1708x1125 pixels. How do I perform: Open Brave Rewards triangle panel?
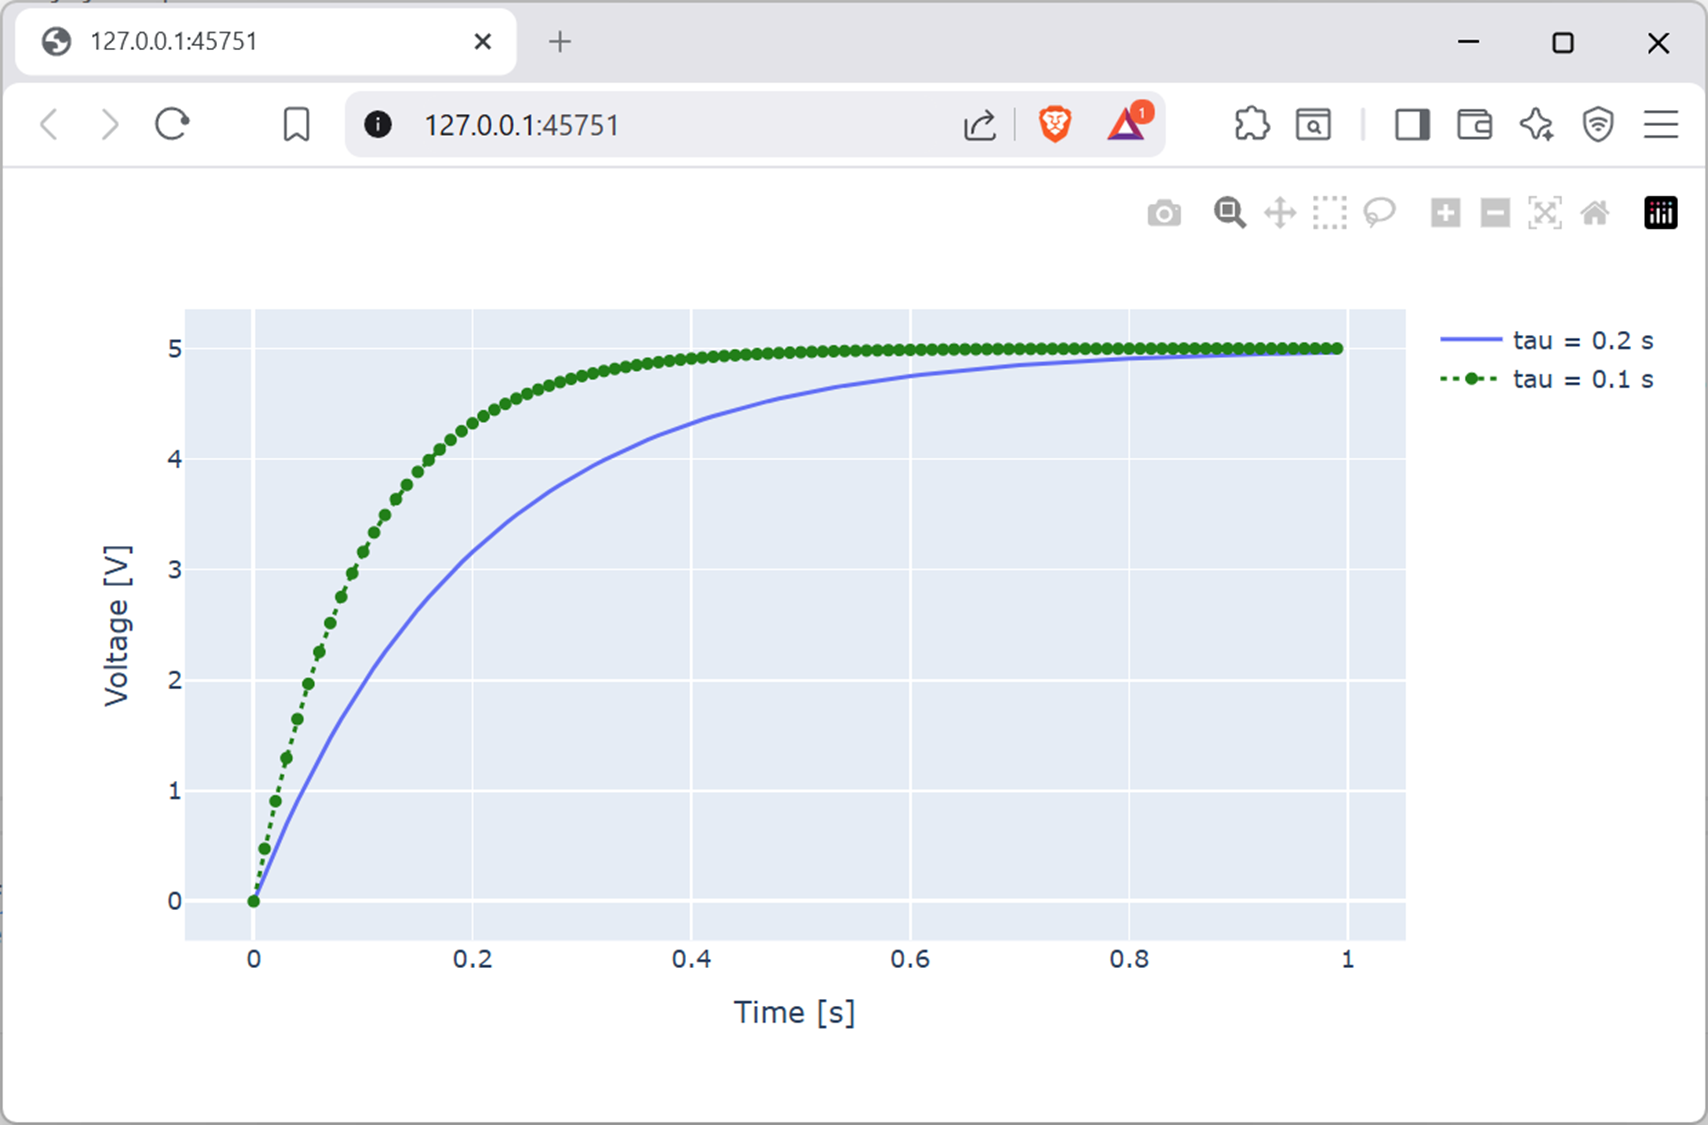pyautogui.click(x=1127, y=125)
